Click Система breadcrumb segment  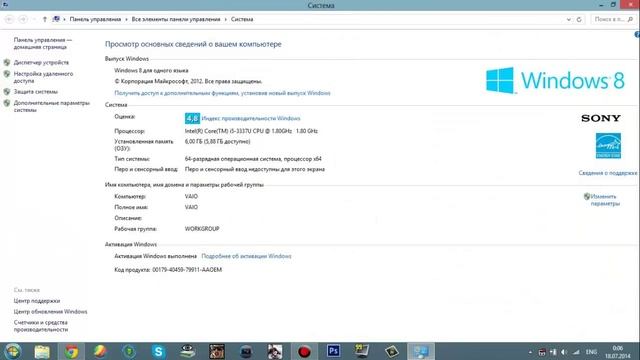tap(242, 19)
